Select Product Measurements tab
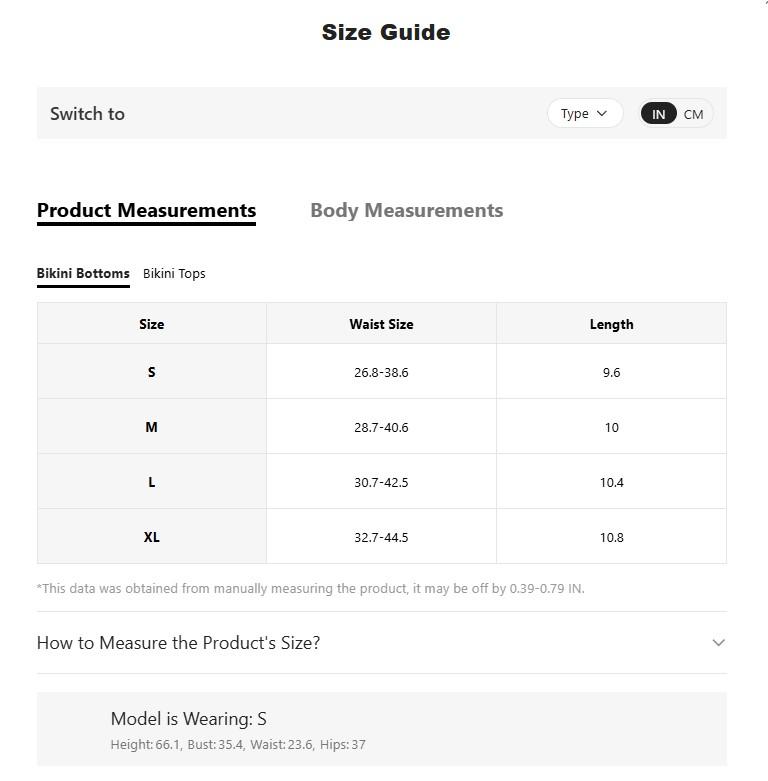This screenshot has height=781, width=768. click(x=146, y=210)
